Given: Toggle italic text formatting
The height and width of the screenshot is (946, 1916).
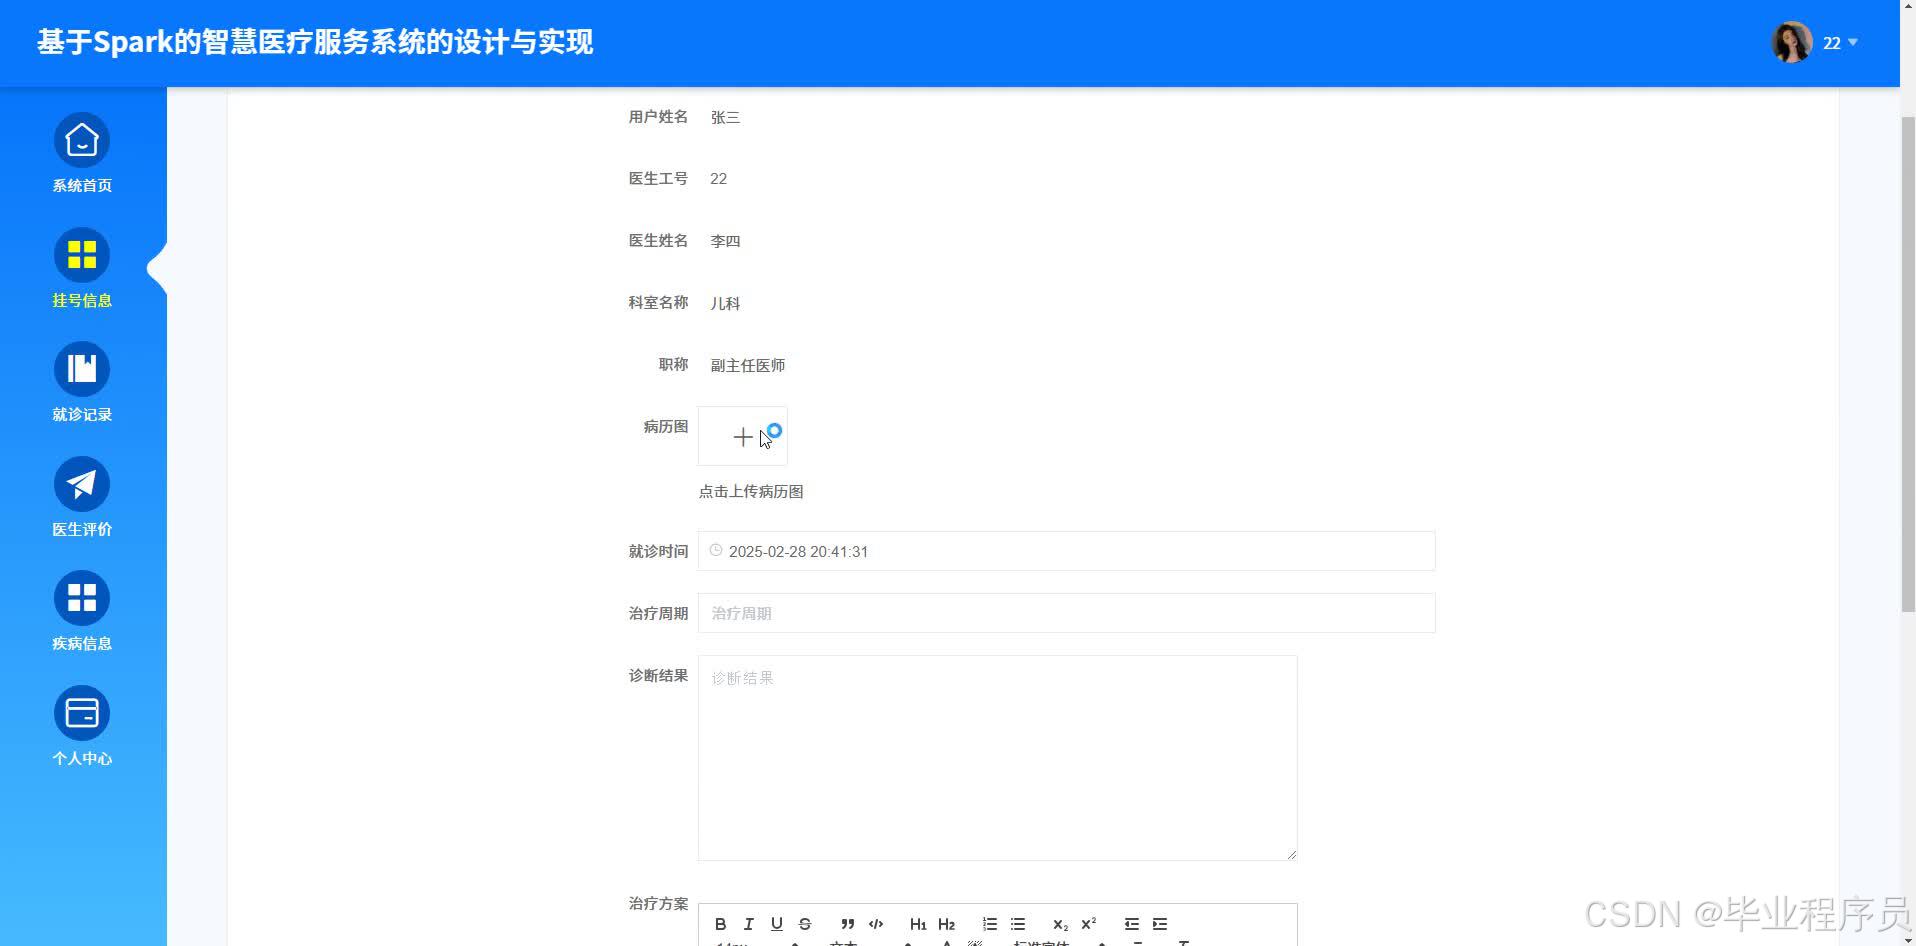Looking at the screenshot, I should 748,923.
